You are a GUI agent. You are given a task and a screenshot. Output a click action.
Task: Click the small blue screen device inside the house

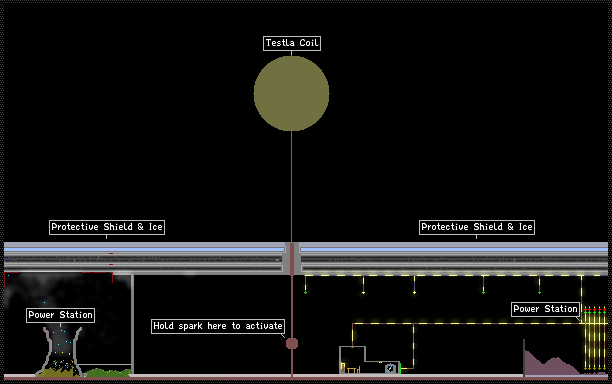(390, 368)
